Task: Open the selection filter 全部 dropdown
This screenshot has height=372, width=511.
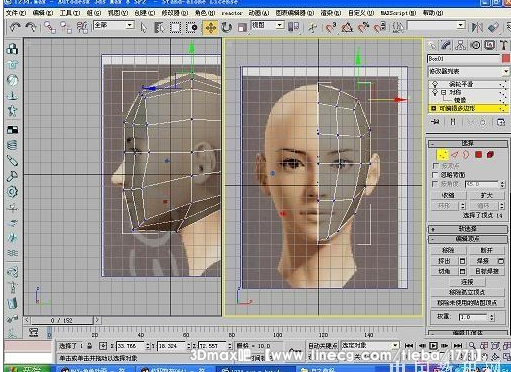Action: tap(130, 25)
